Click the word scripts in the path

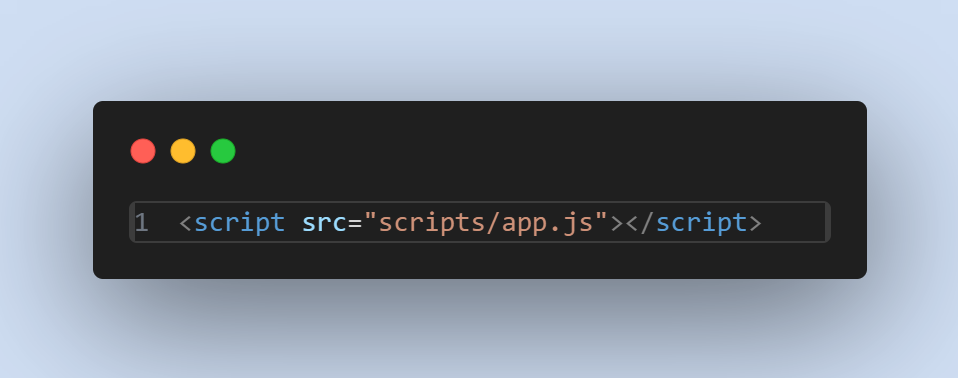(432, 224)
